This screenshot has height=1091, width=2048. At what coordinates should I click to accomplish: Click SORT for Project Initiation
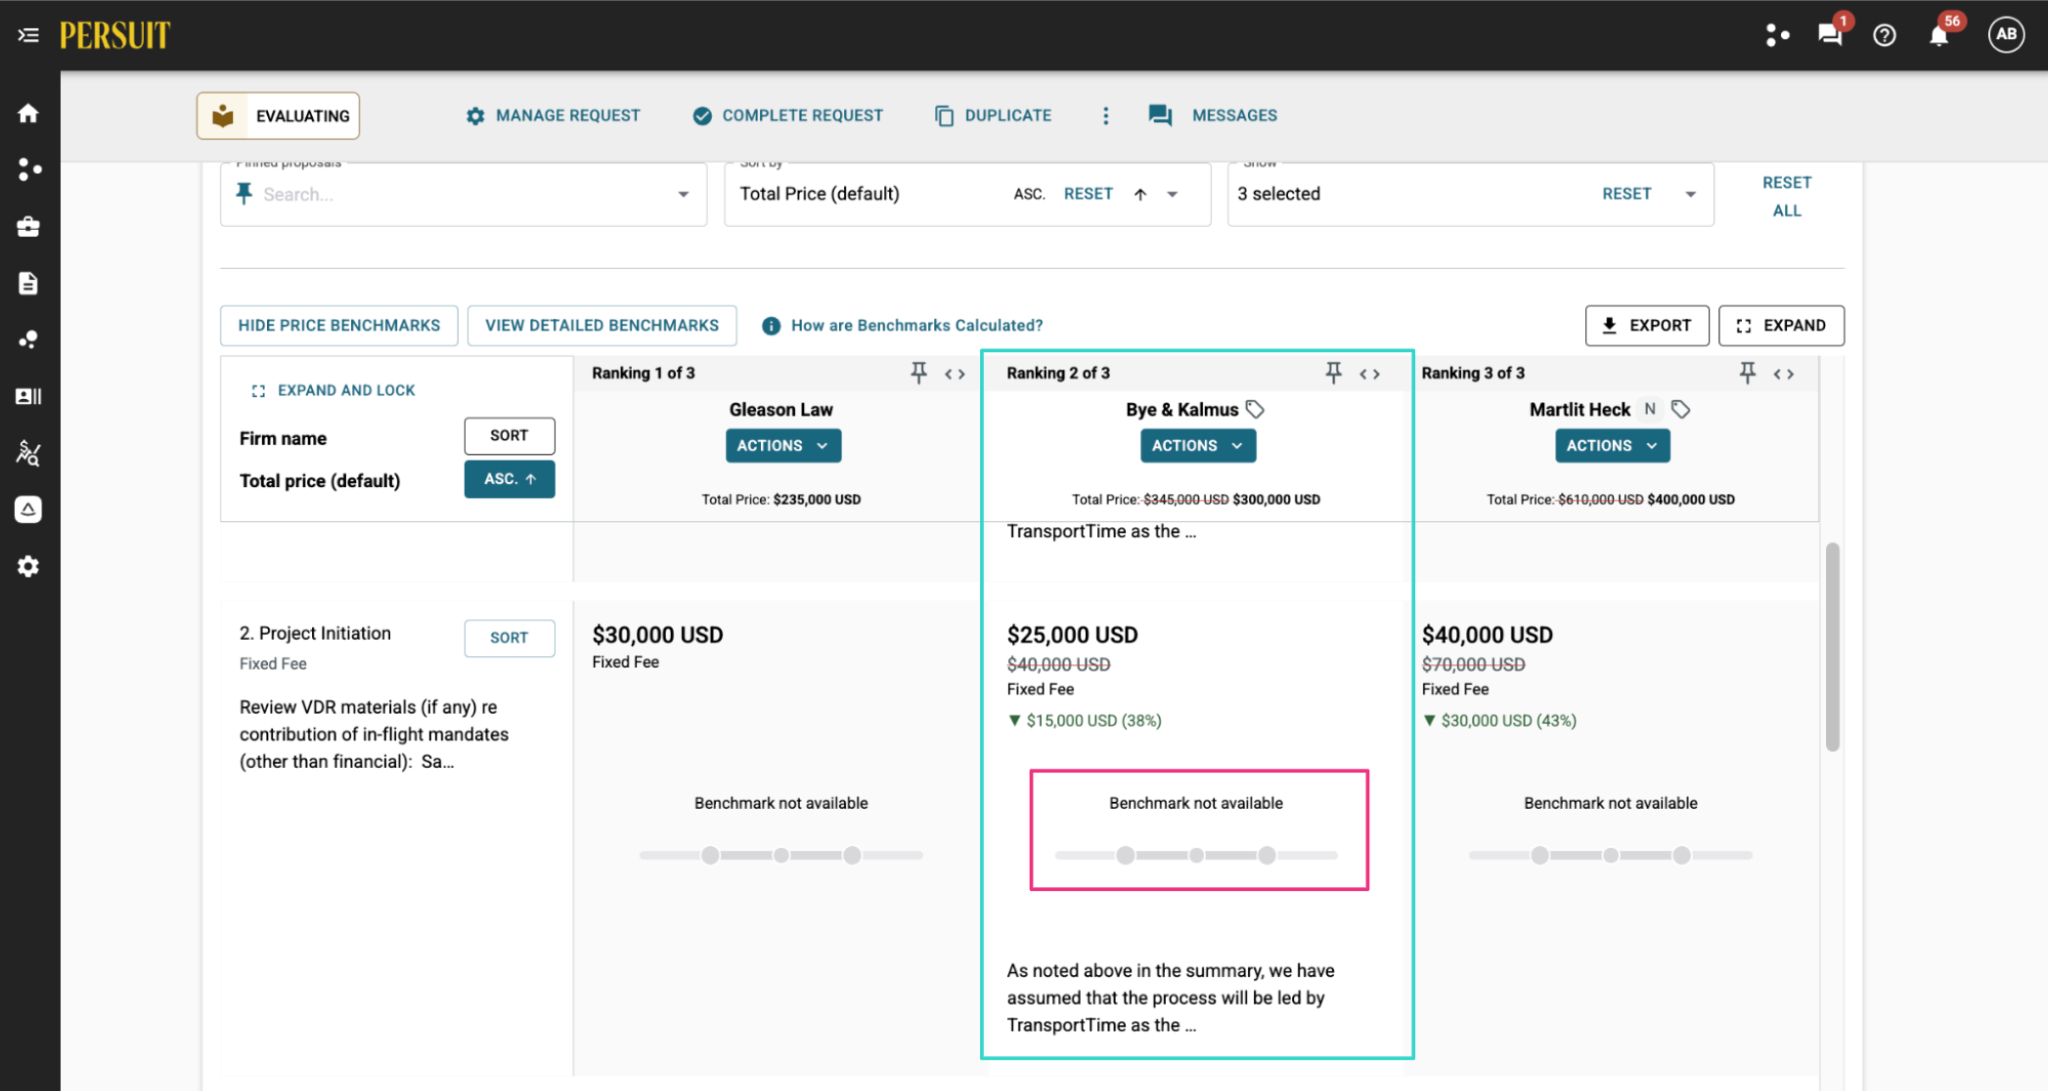point(509,638)
